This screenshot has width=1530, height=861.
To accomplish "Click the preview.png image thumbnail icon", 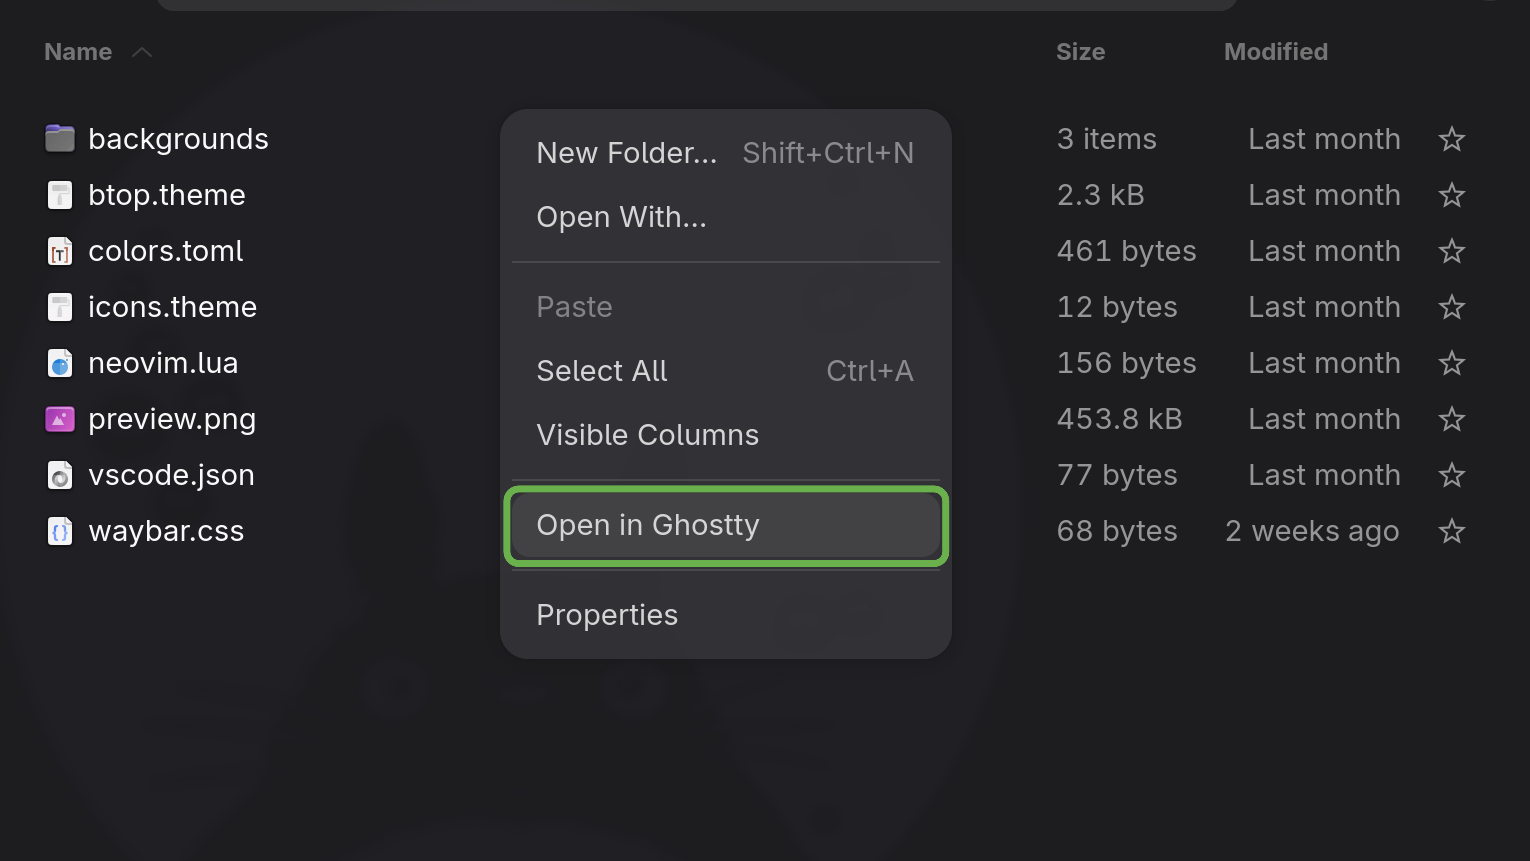I will point(60,419).
